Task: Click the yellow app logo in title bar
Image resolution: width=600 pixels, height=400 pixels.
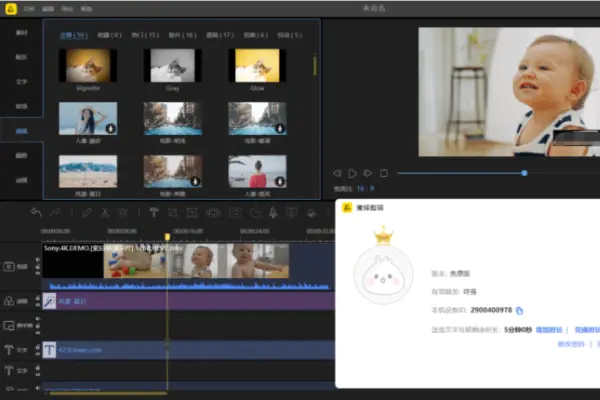Action: (11, 9)
